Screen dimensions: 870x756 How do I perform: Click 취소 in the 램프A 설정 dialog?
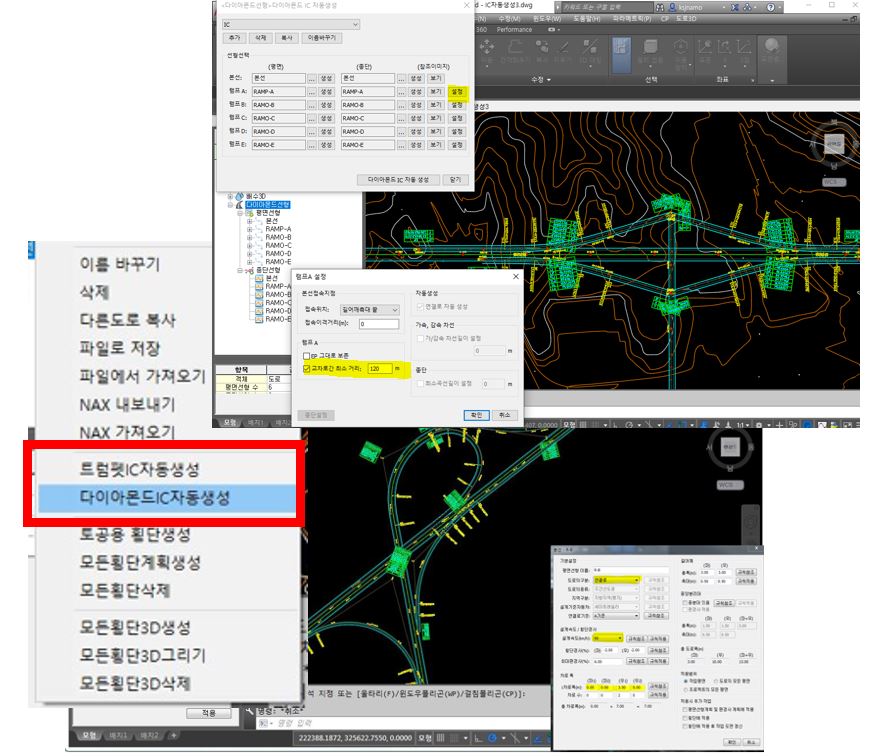504,415
